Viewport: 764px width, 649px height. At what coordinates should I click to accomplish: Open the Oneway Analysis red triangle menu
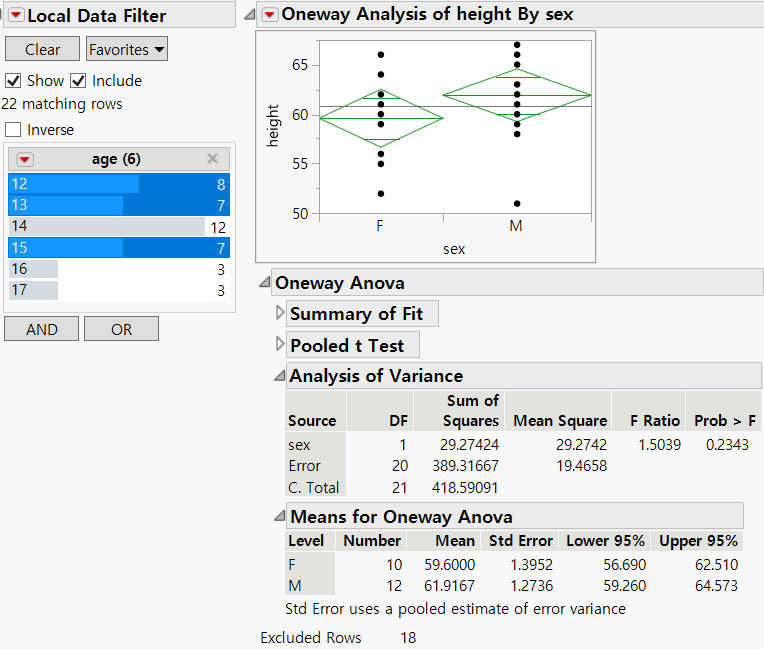269,14
